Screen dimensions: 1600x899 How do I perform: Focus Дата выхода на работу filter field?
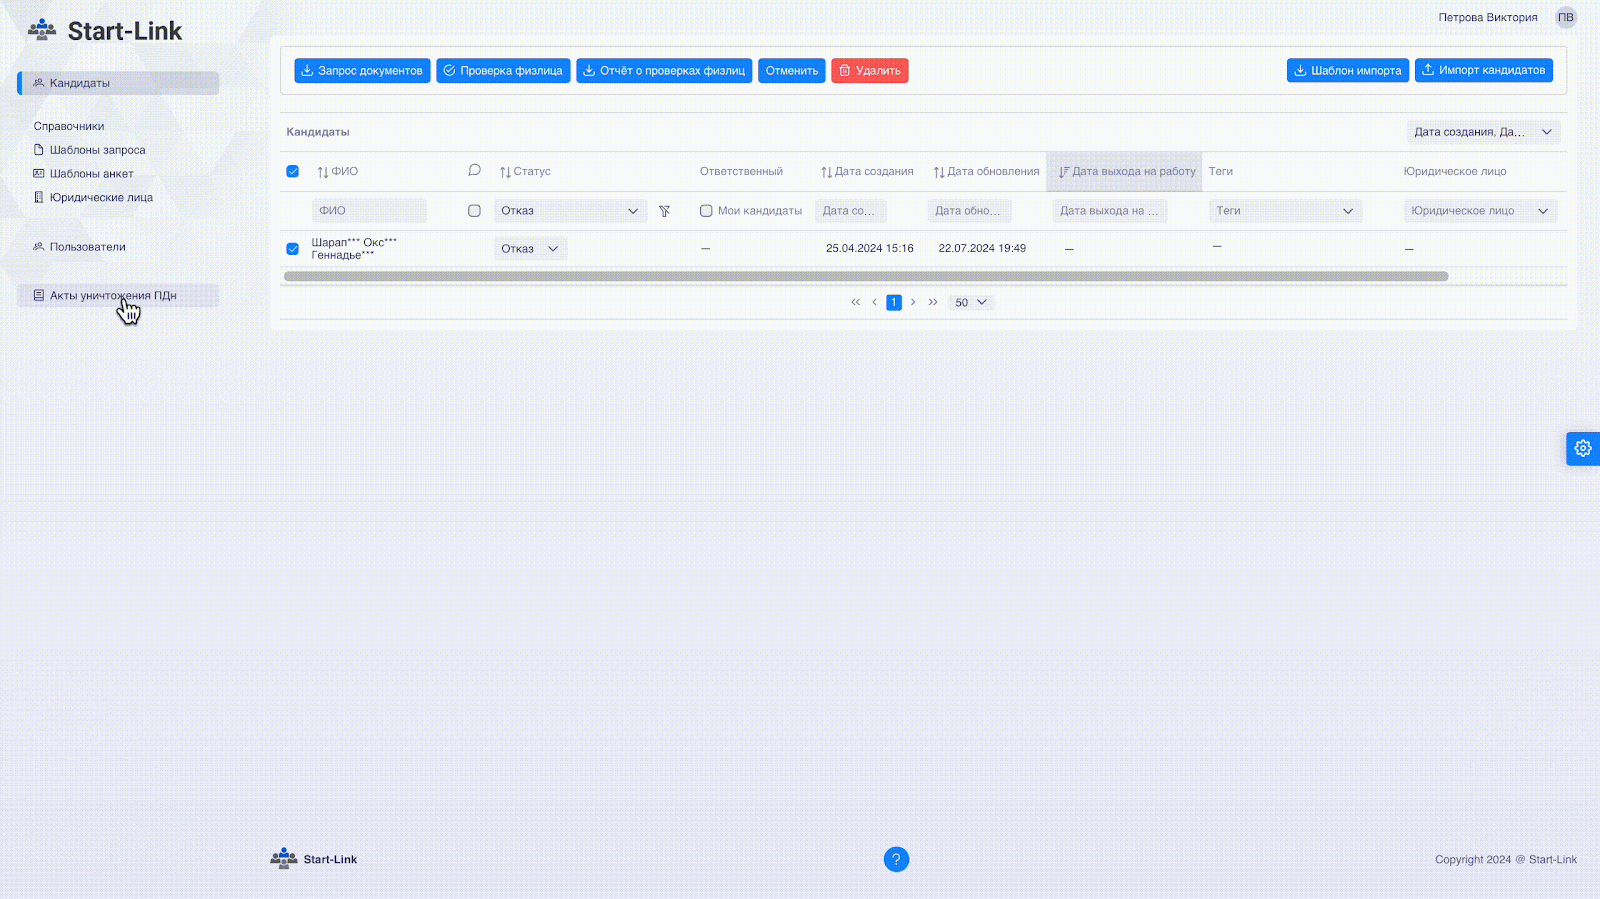[x=1110, y=211]
